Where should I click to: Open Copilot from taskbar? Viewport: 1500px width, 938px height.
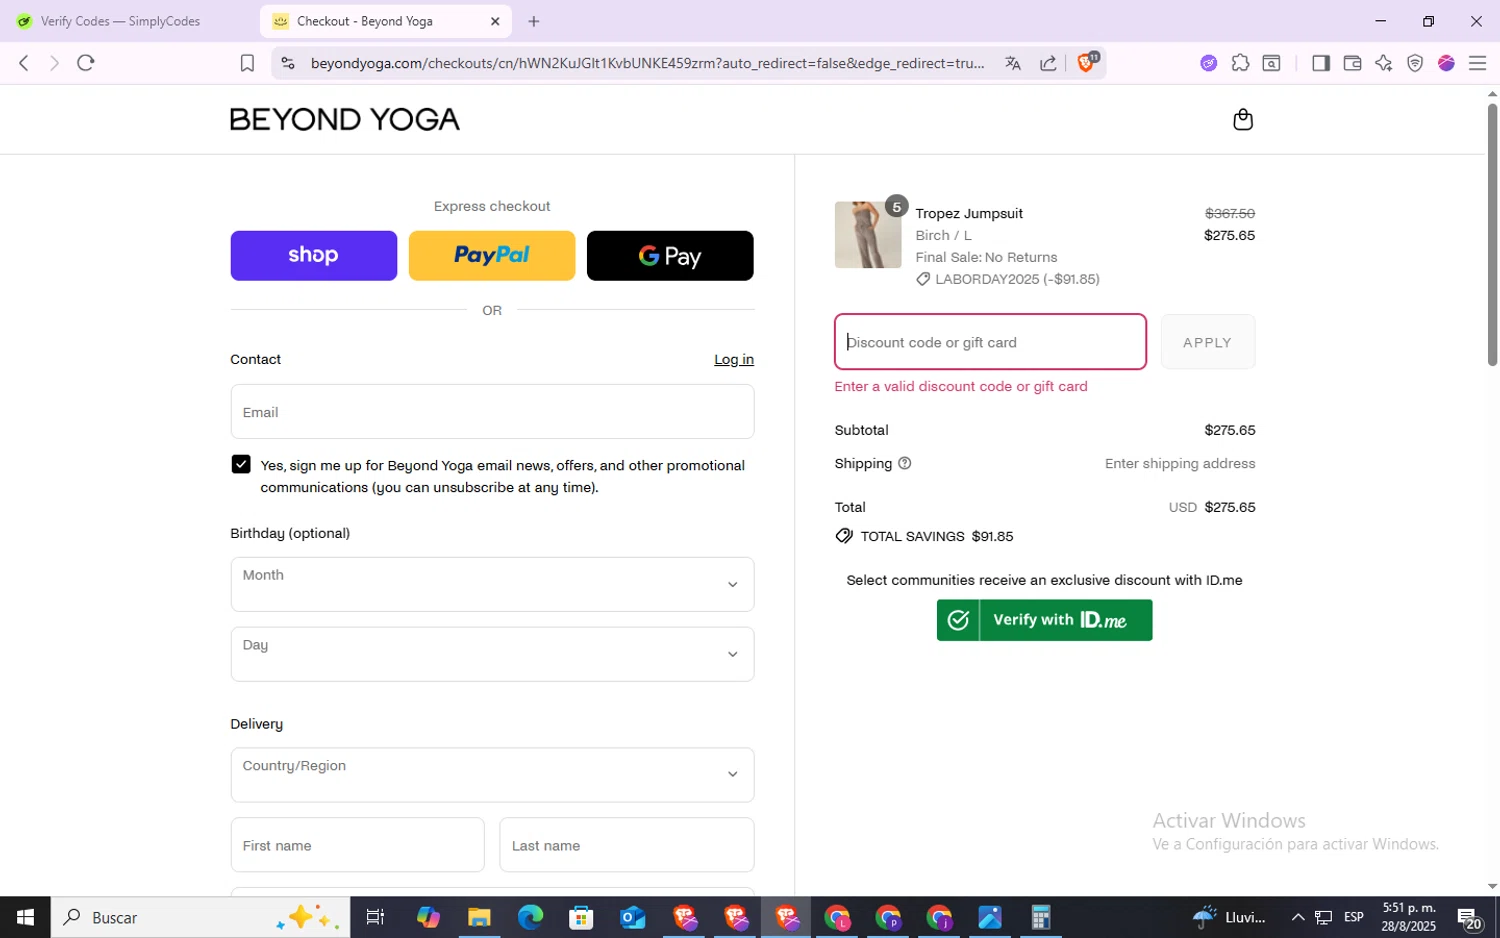[x=428, y=917]
